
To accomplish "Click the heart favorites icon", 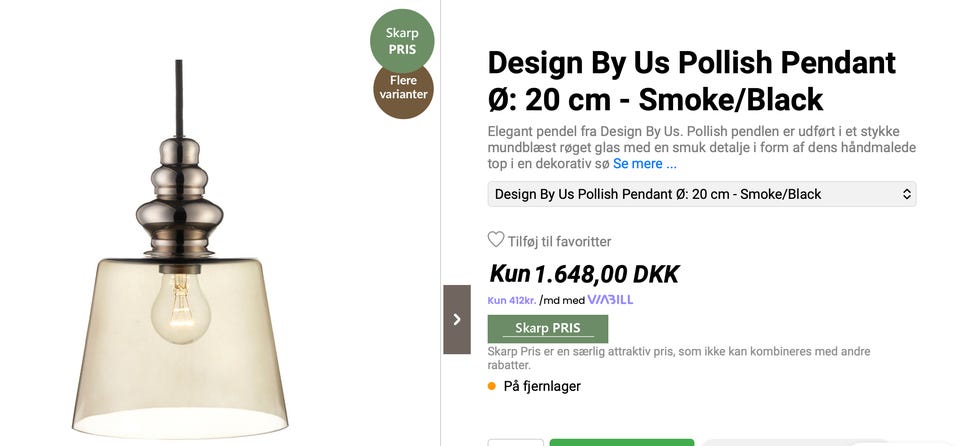I will tap(496, 240).
